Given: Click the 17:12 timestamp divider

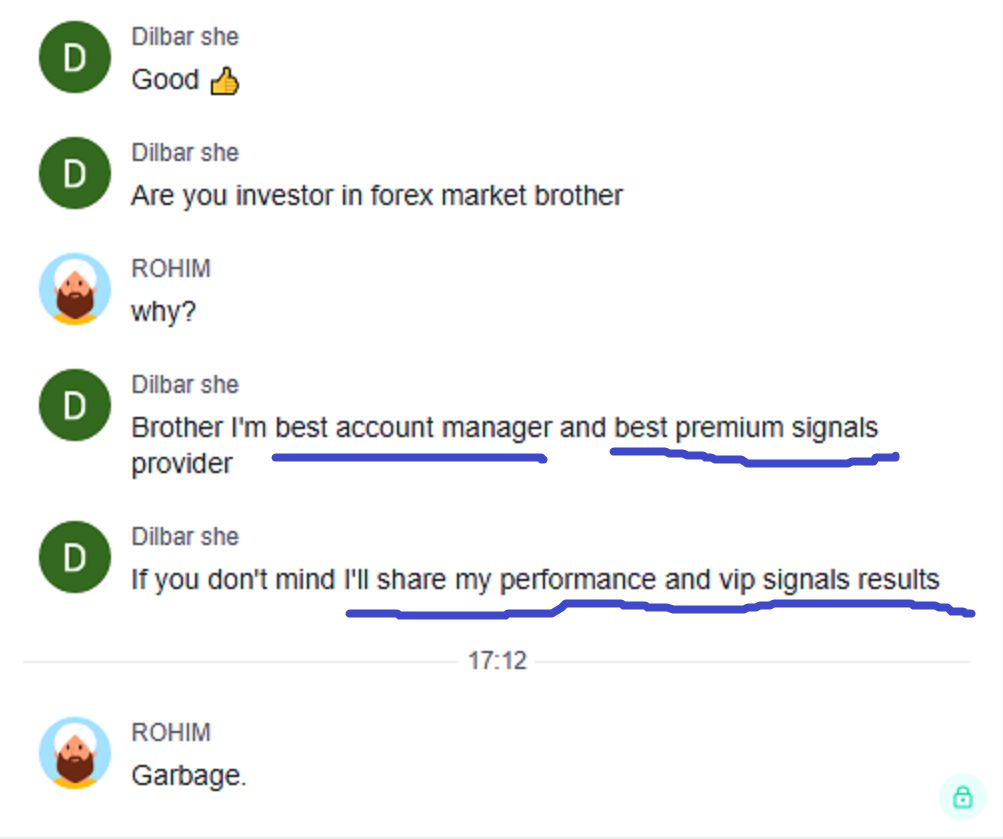Looking at the screenshot, I should coord(497,661).
